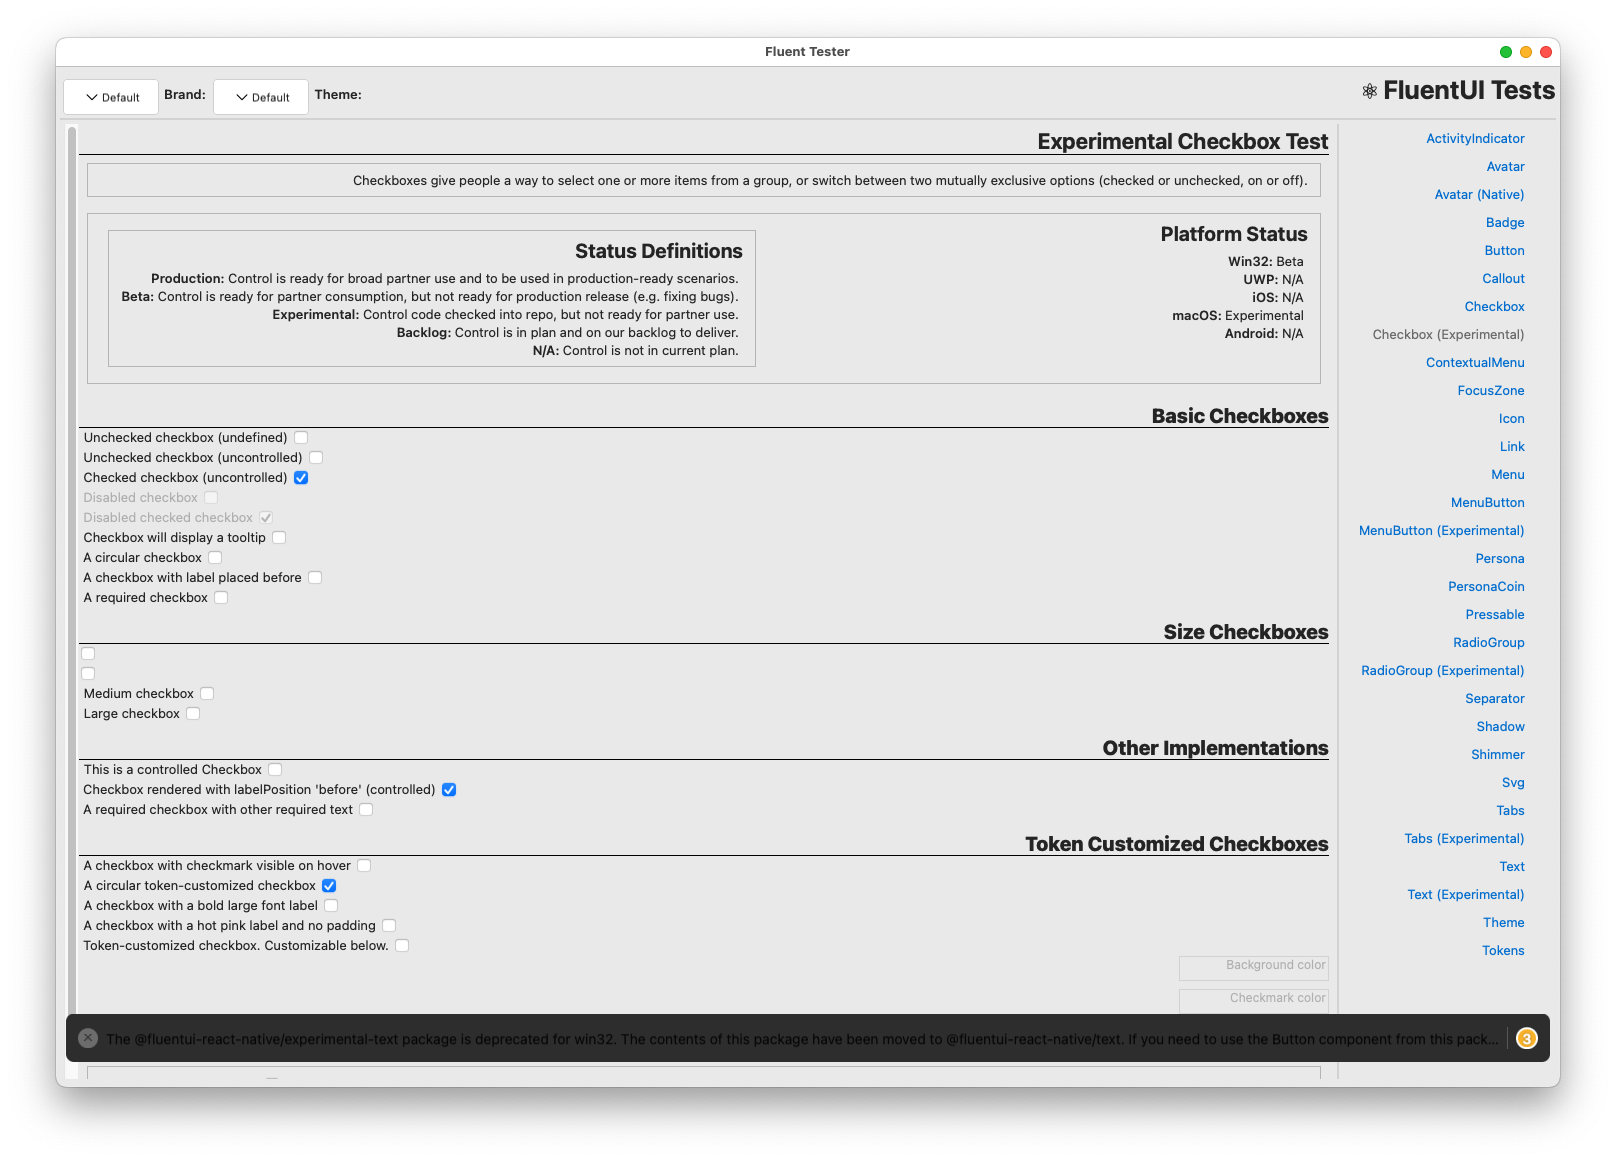Click the FluentUI Tests atom logo

pyautogui.click(x=1370, y=91)
